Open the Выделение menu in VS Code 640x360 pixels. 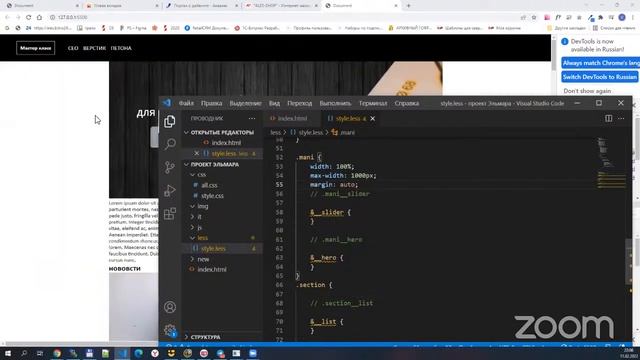tap(245, 103)
